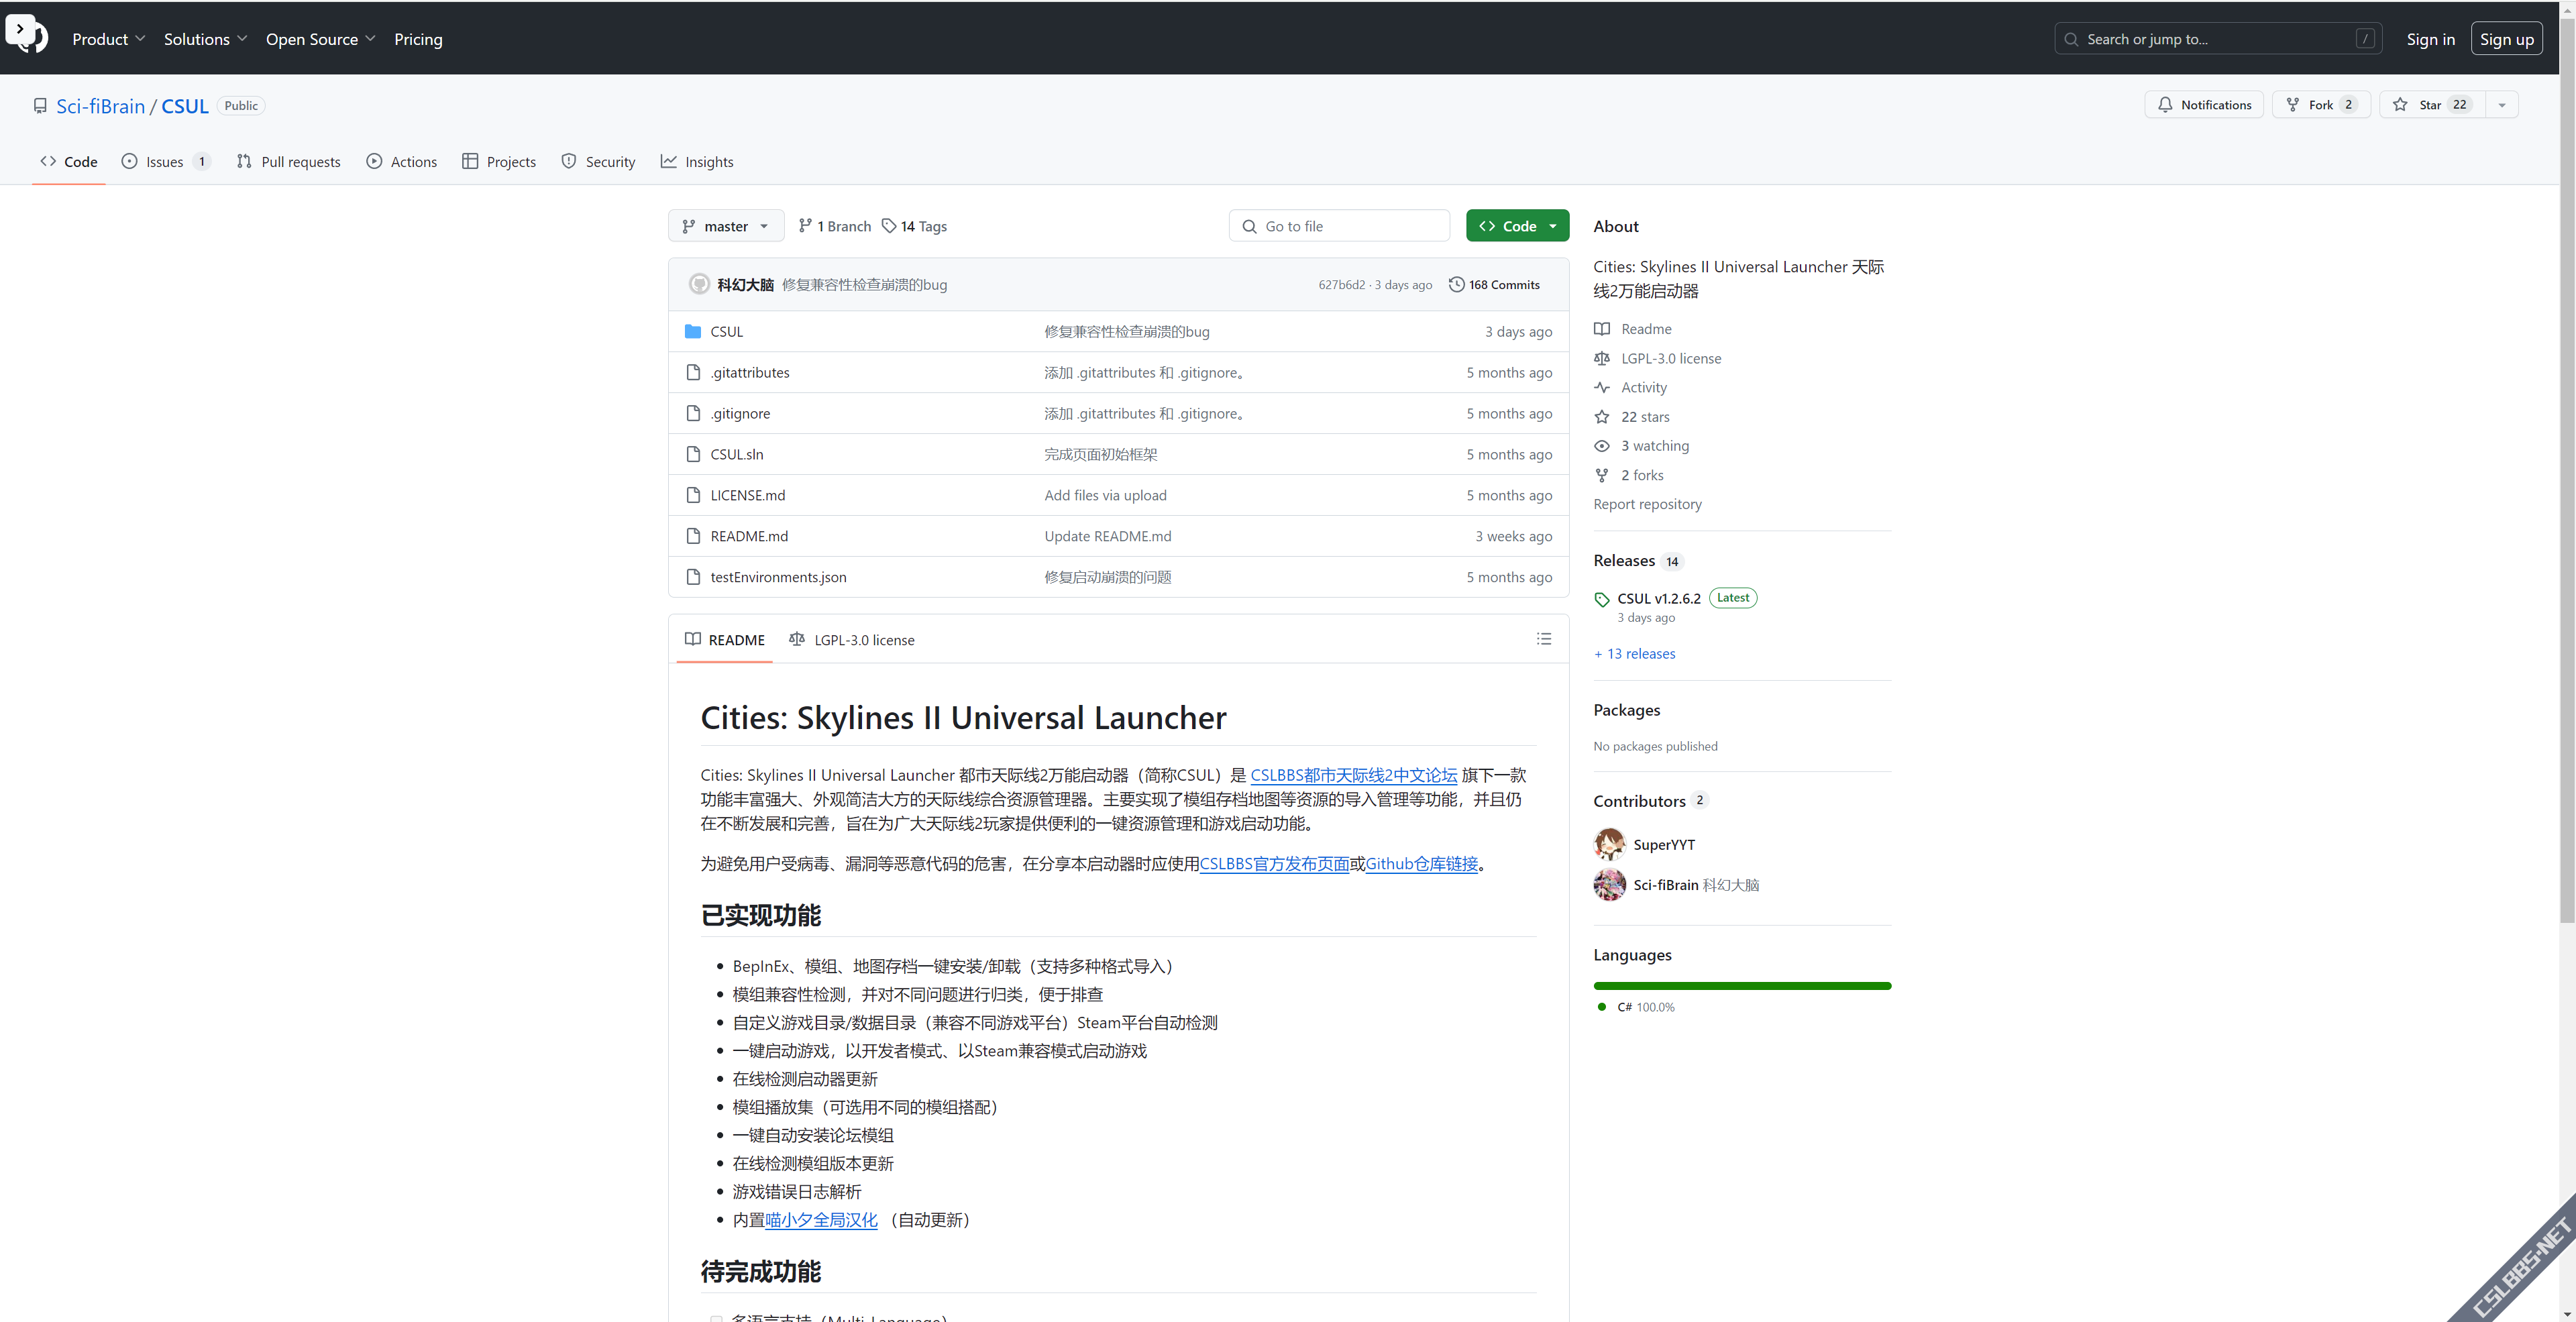This screenshot has height=1322, width=2576.
Task: Open the CSUL v1.2.6.2 release
Action: (1659, 598)
